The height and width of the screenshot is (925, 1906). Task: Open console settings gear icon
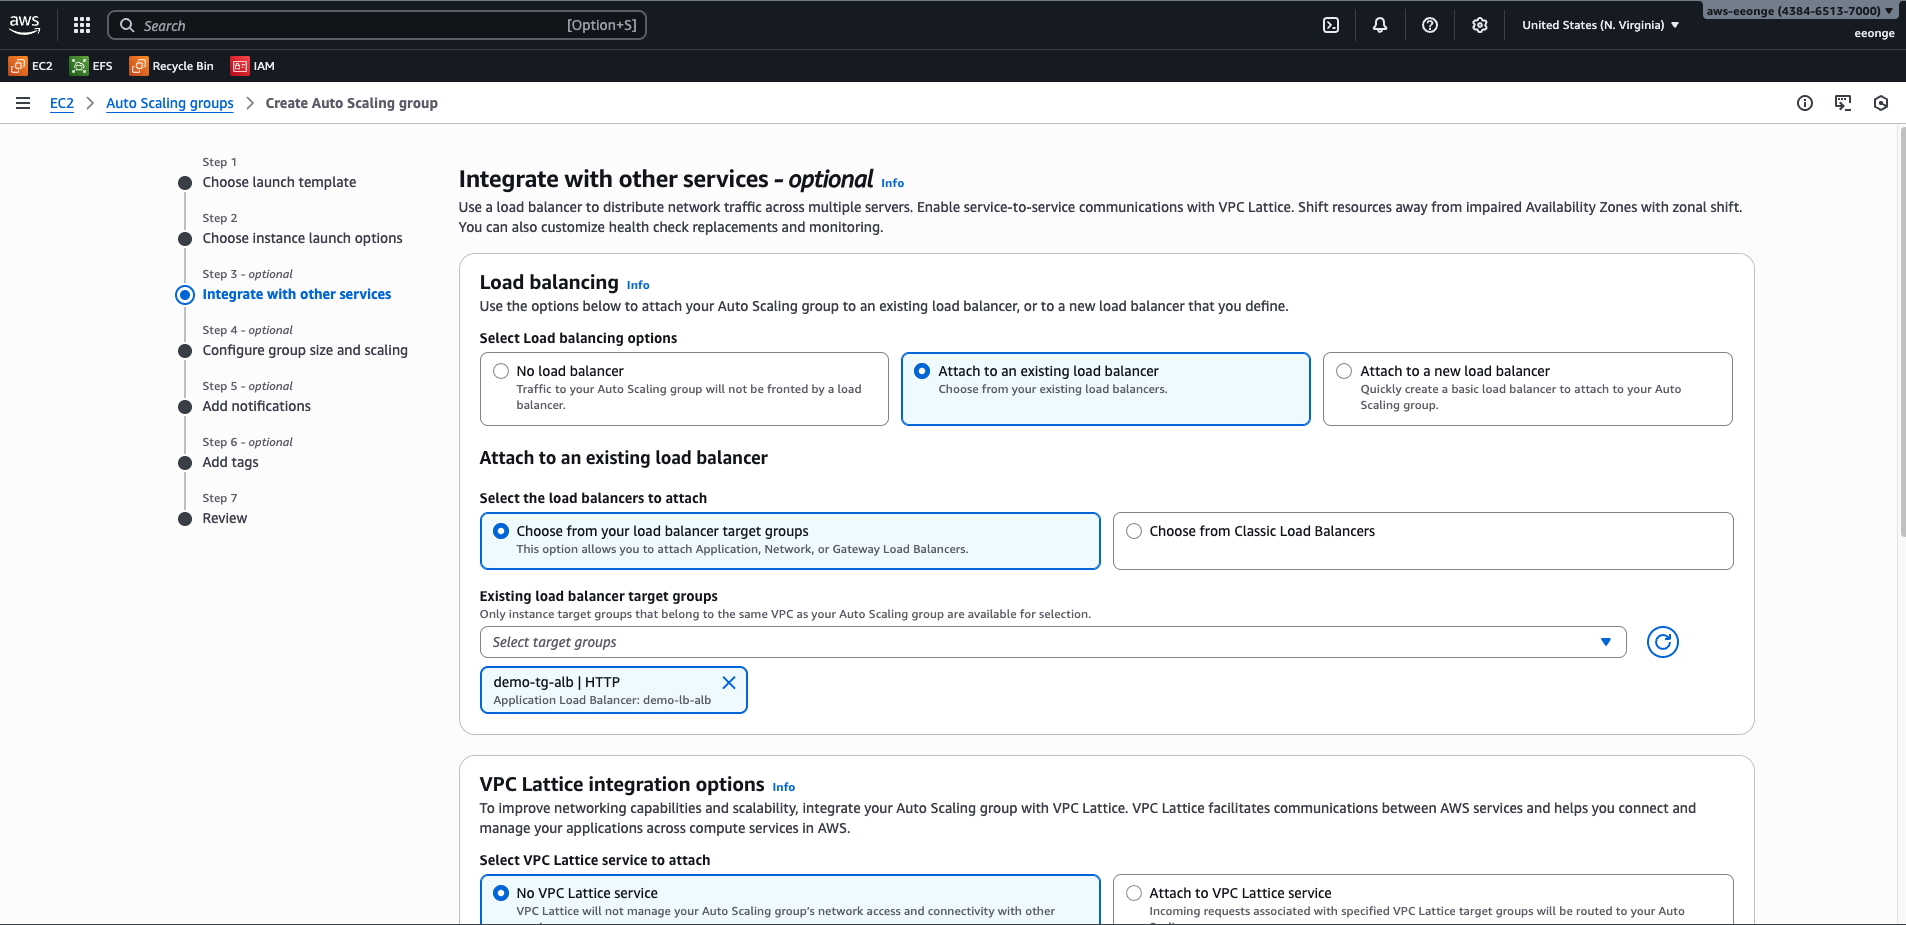(1480, 25)
